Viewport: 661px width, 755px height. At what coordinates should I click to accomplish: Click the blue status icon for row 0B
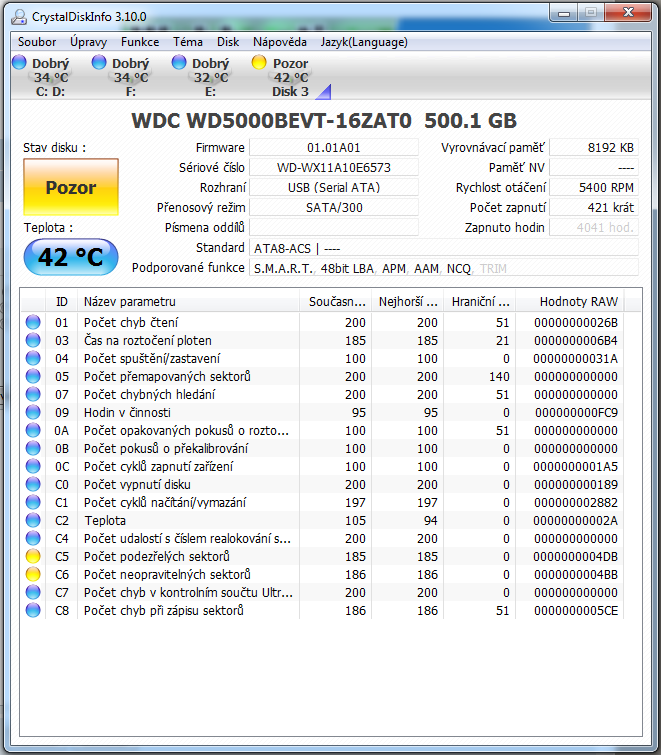33,448
